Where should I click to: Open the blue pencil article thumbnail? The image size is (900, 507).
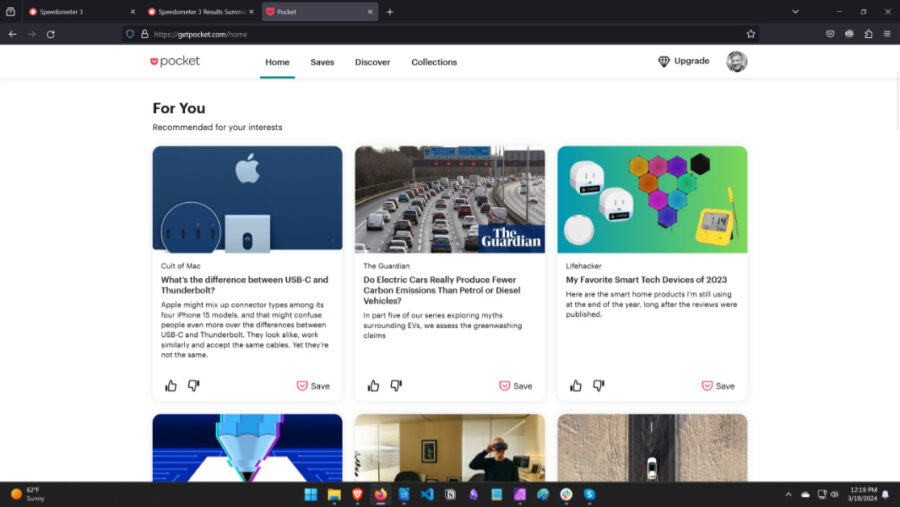click(247, 448)
